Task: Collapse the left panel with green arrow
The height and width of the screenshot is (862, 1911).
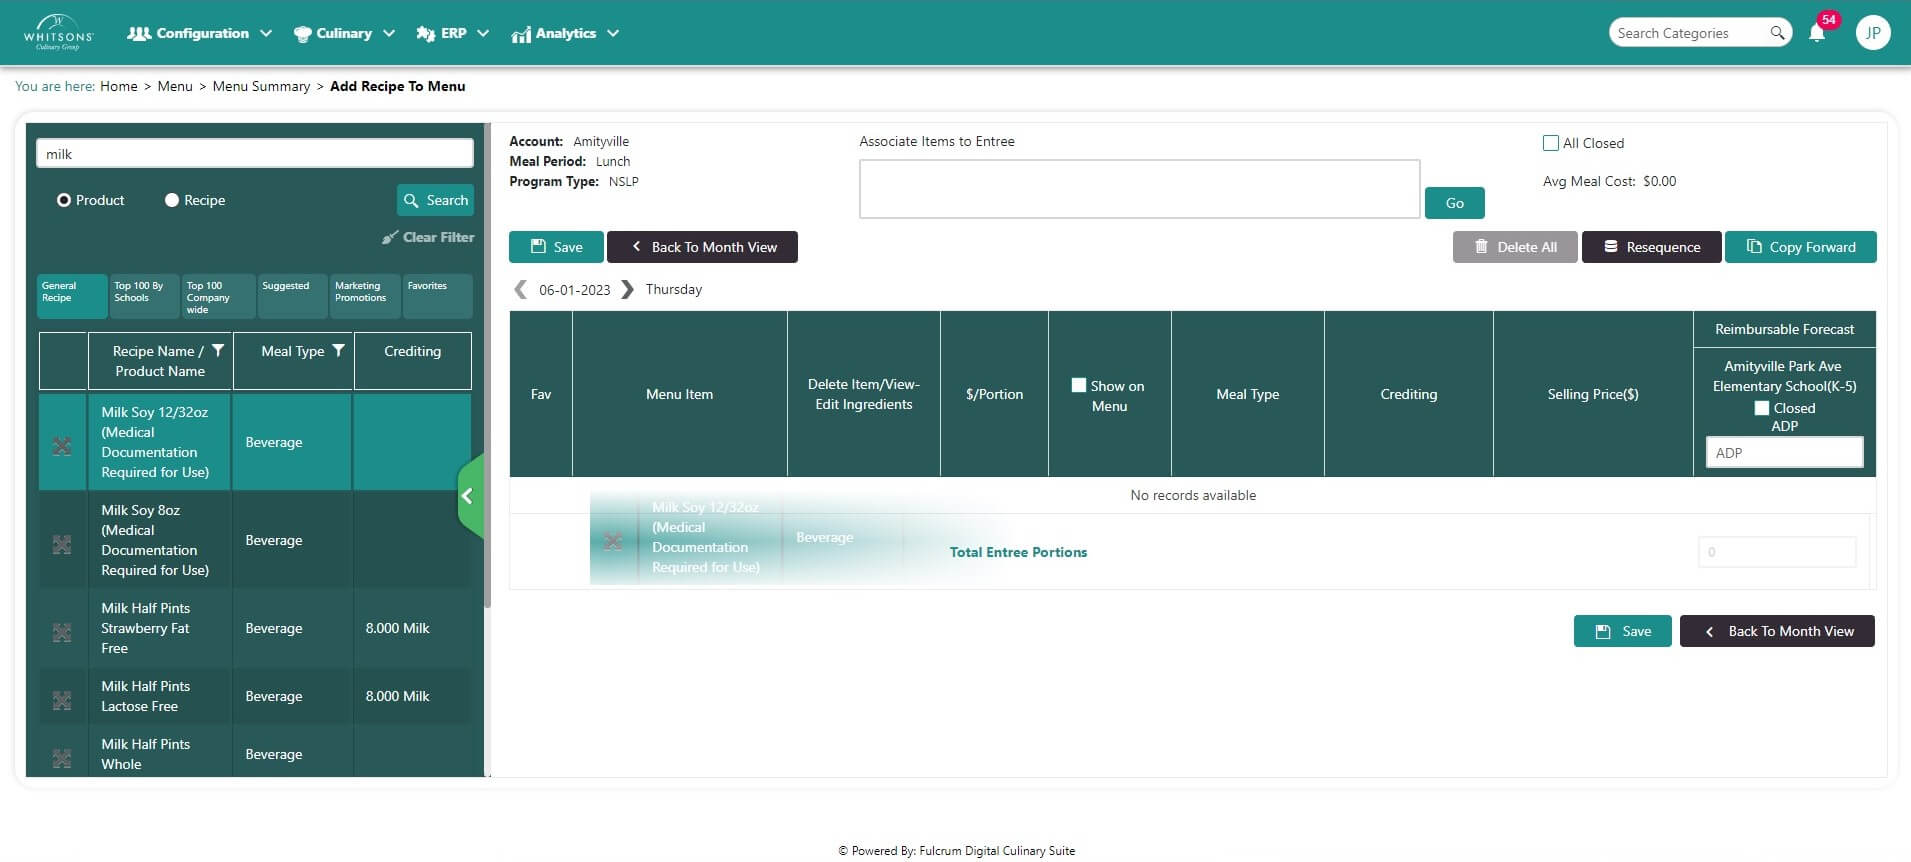Action: click(x=468, y=496)
